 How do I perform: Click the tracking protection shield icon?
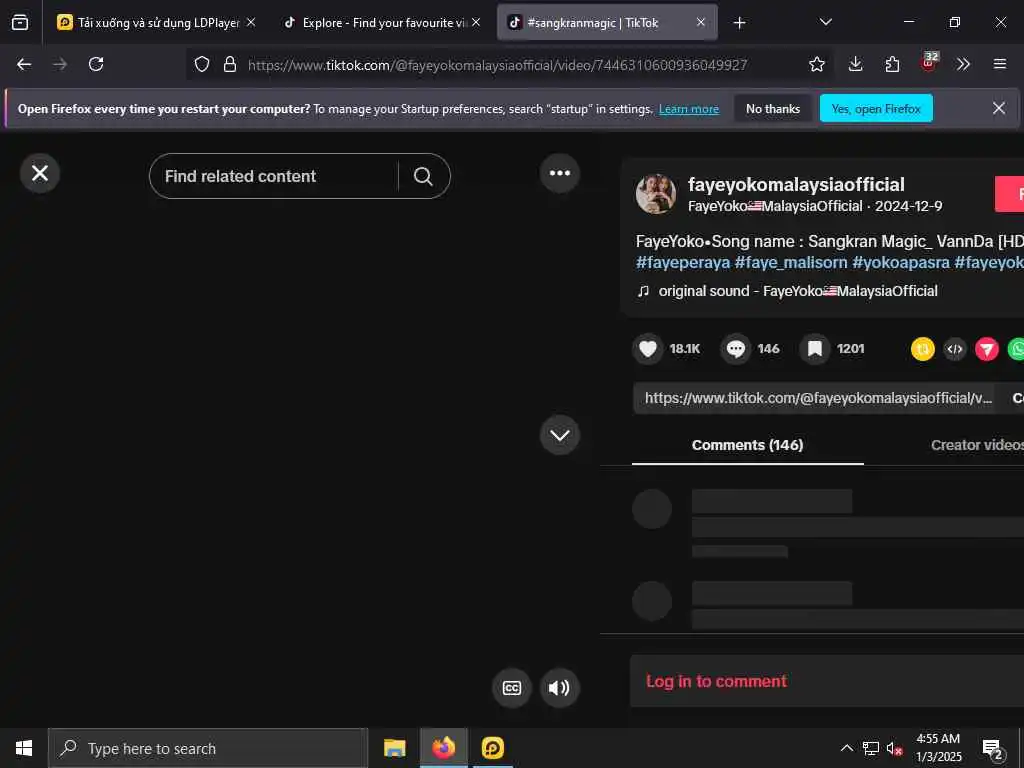coord(202,64)
